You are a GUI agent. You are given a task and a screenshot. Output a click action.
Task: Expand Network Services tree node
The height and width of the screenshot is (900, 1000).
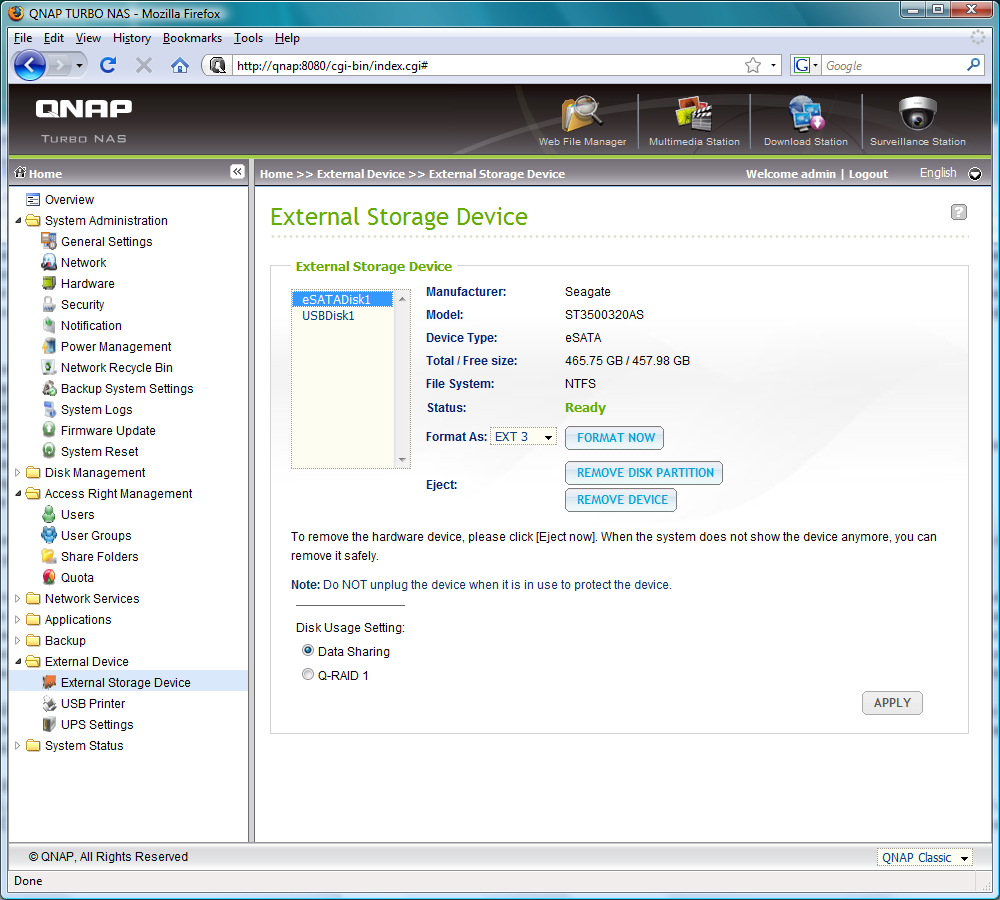tap(18, 599)
